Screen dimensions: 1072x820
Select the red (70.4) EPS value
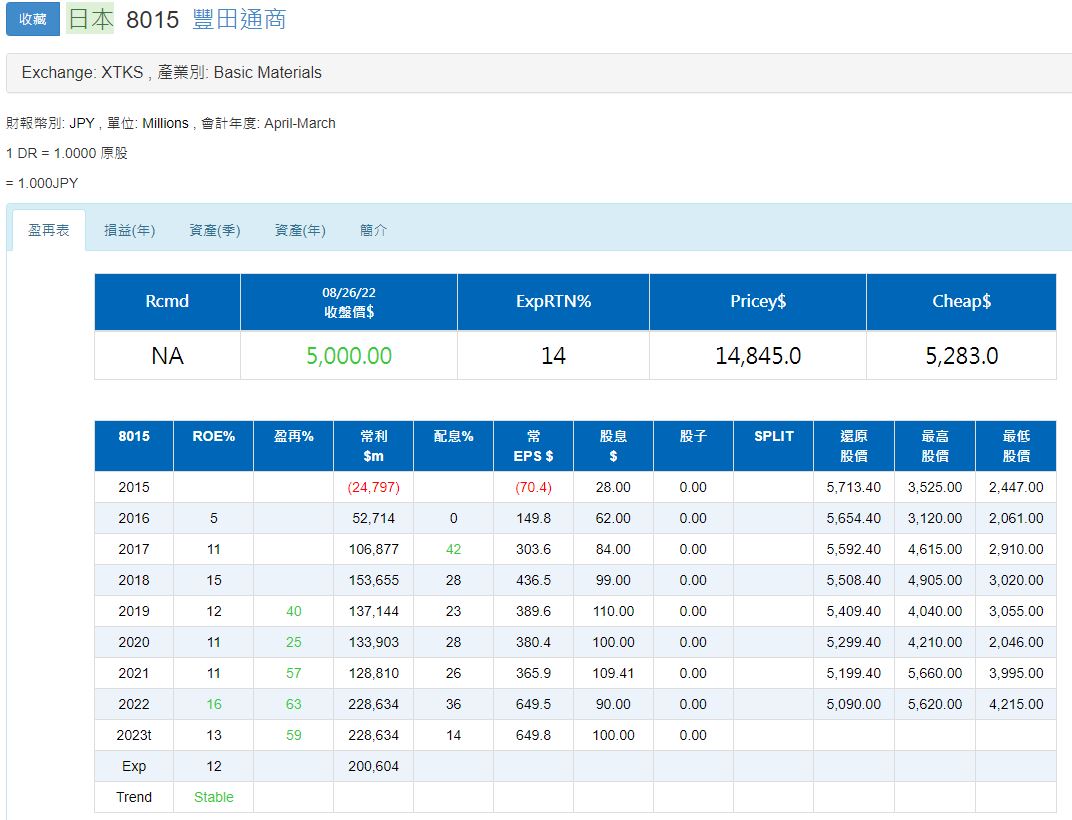tap(533, 488)
